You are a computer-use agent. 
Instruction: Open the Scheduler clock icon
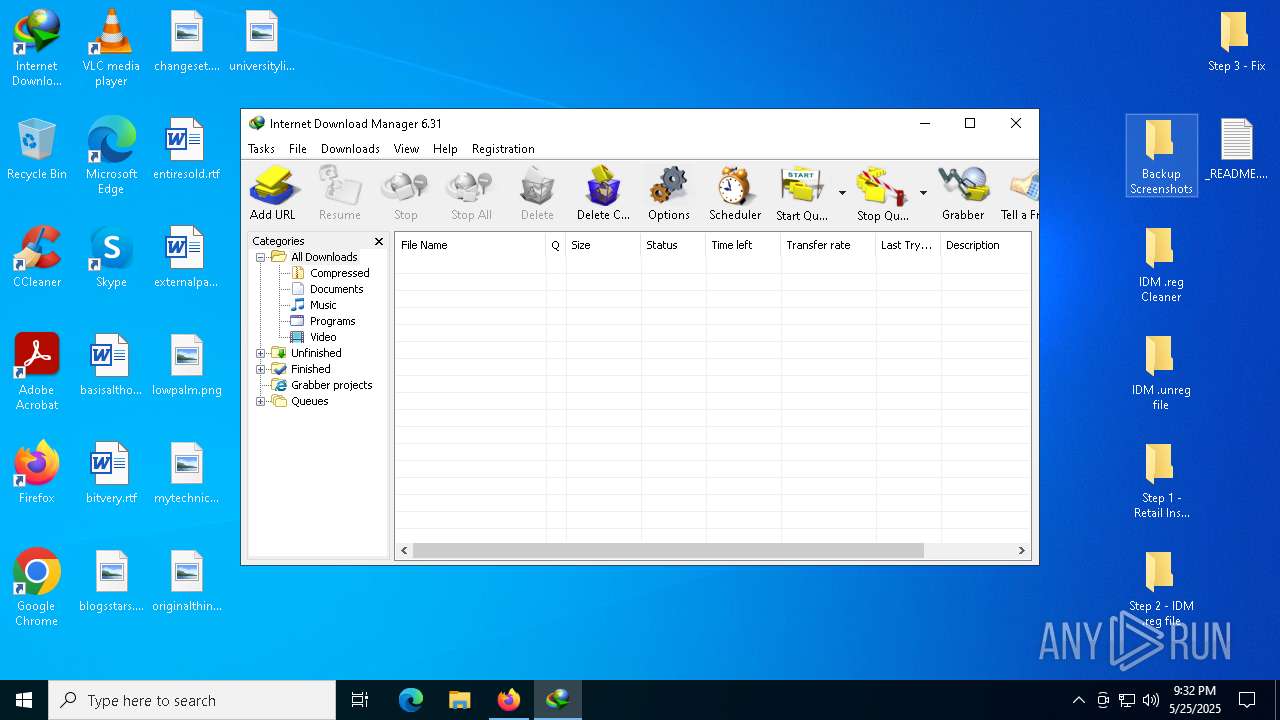pyautogui.click(x=735, y=193)
